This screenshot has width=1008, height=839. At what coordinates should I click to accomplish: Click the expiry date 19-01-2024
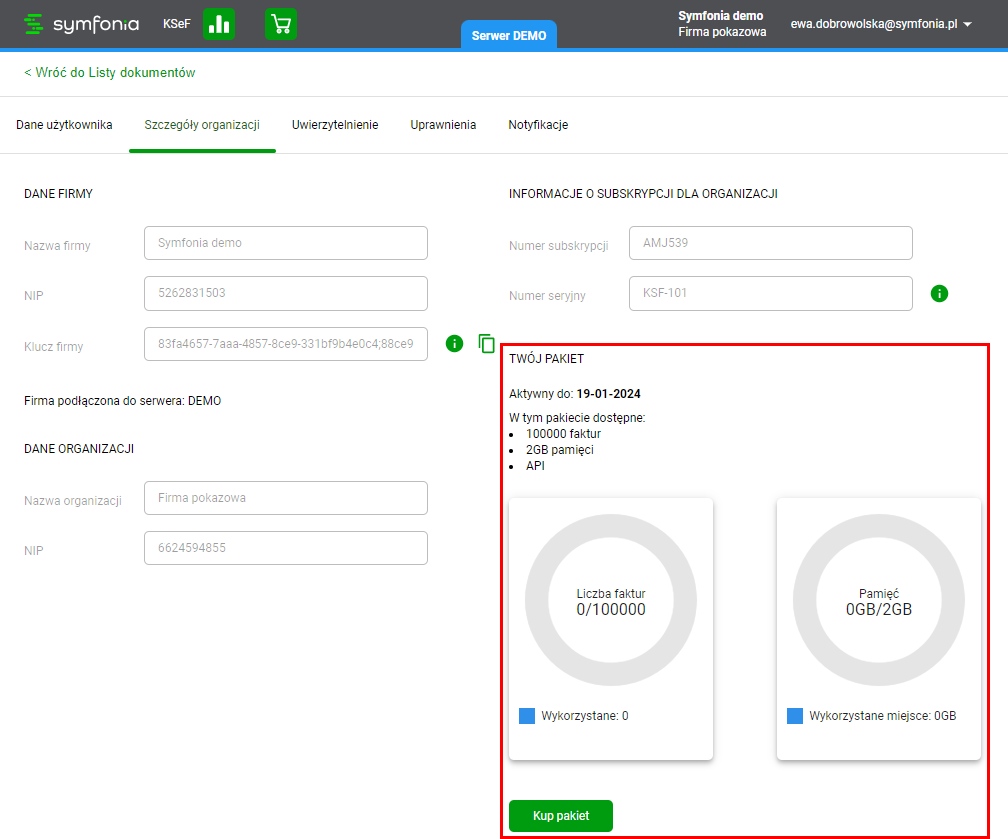click(608, 394)
